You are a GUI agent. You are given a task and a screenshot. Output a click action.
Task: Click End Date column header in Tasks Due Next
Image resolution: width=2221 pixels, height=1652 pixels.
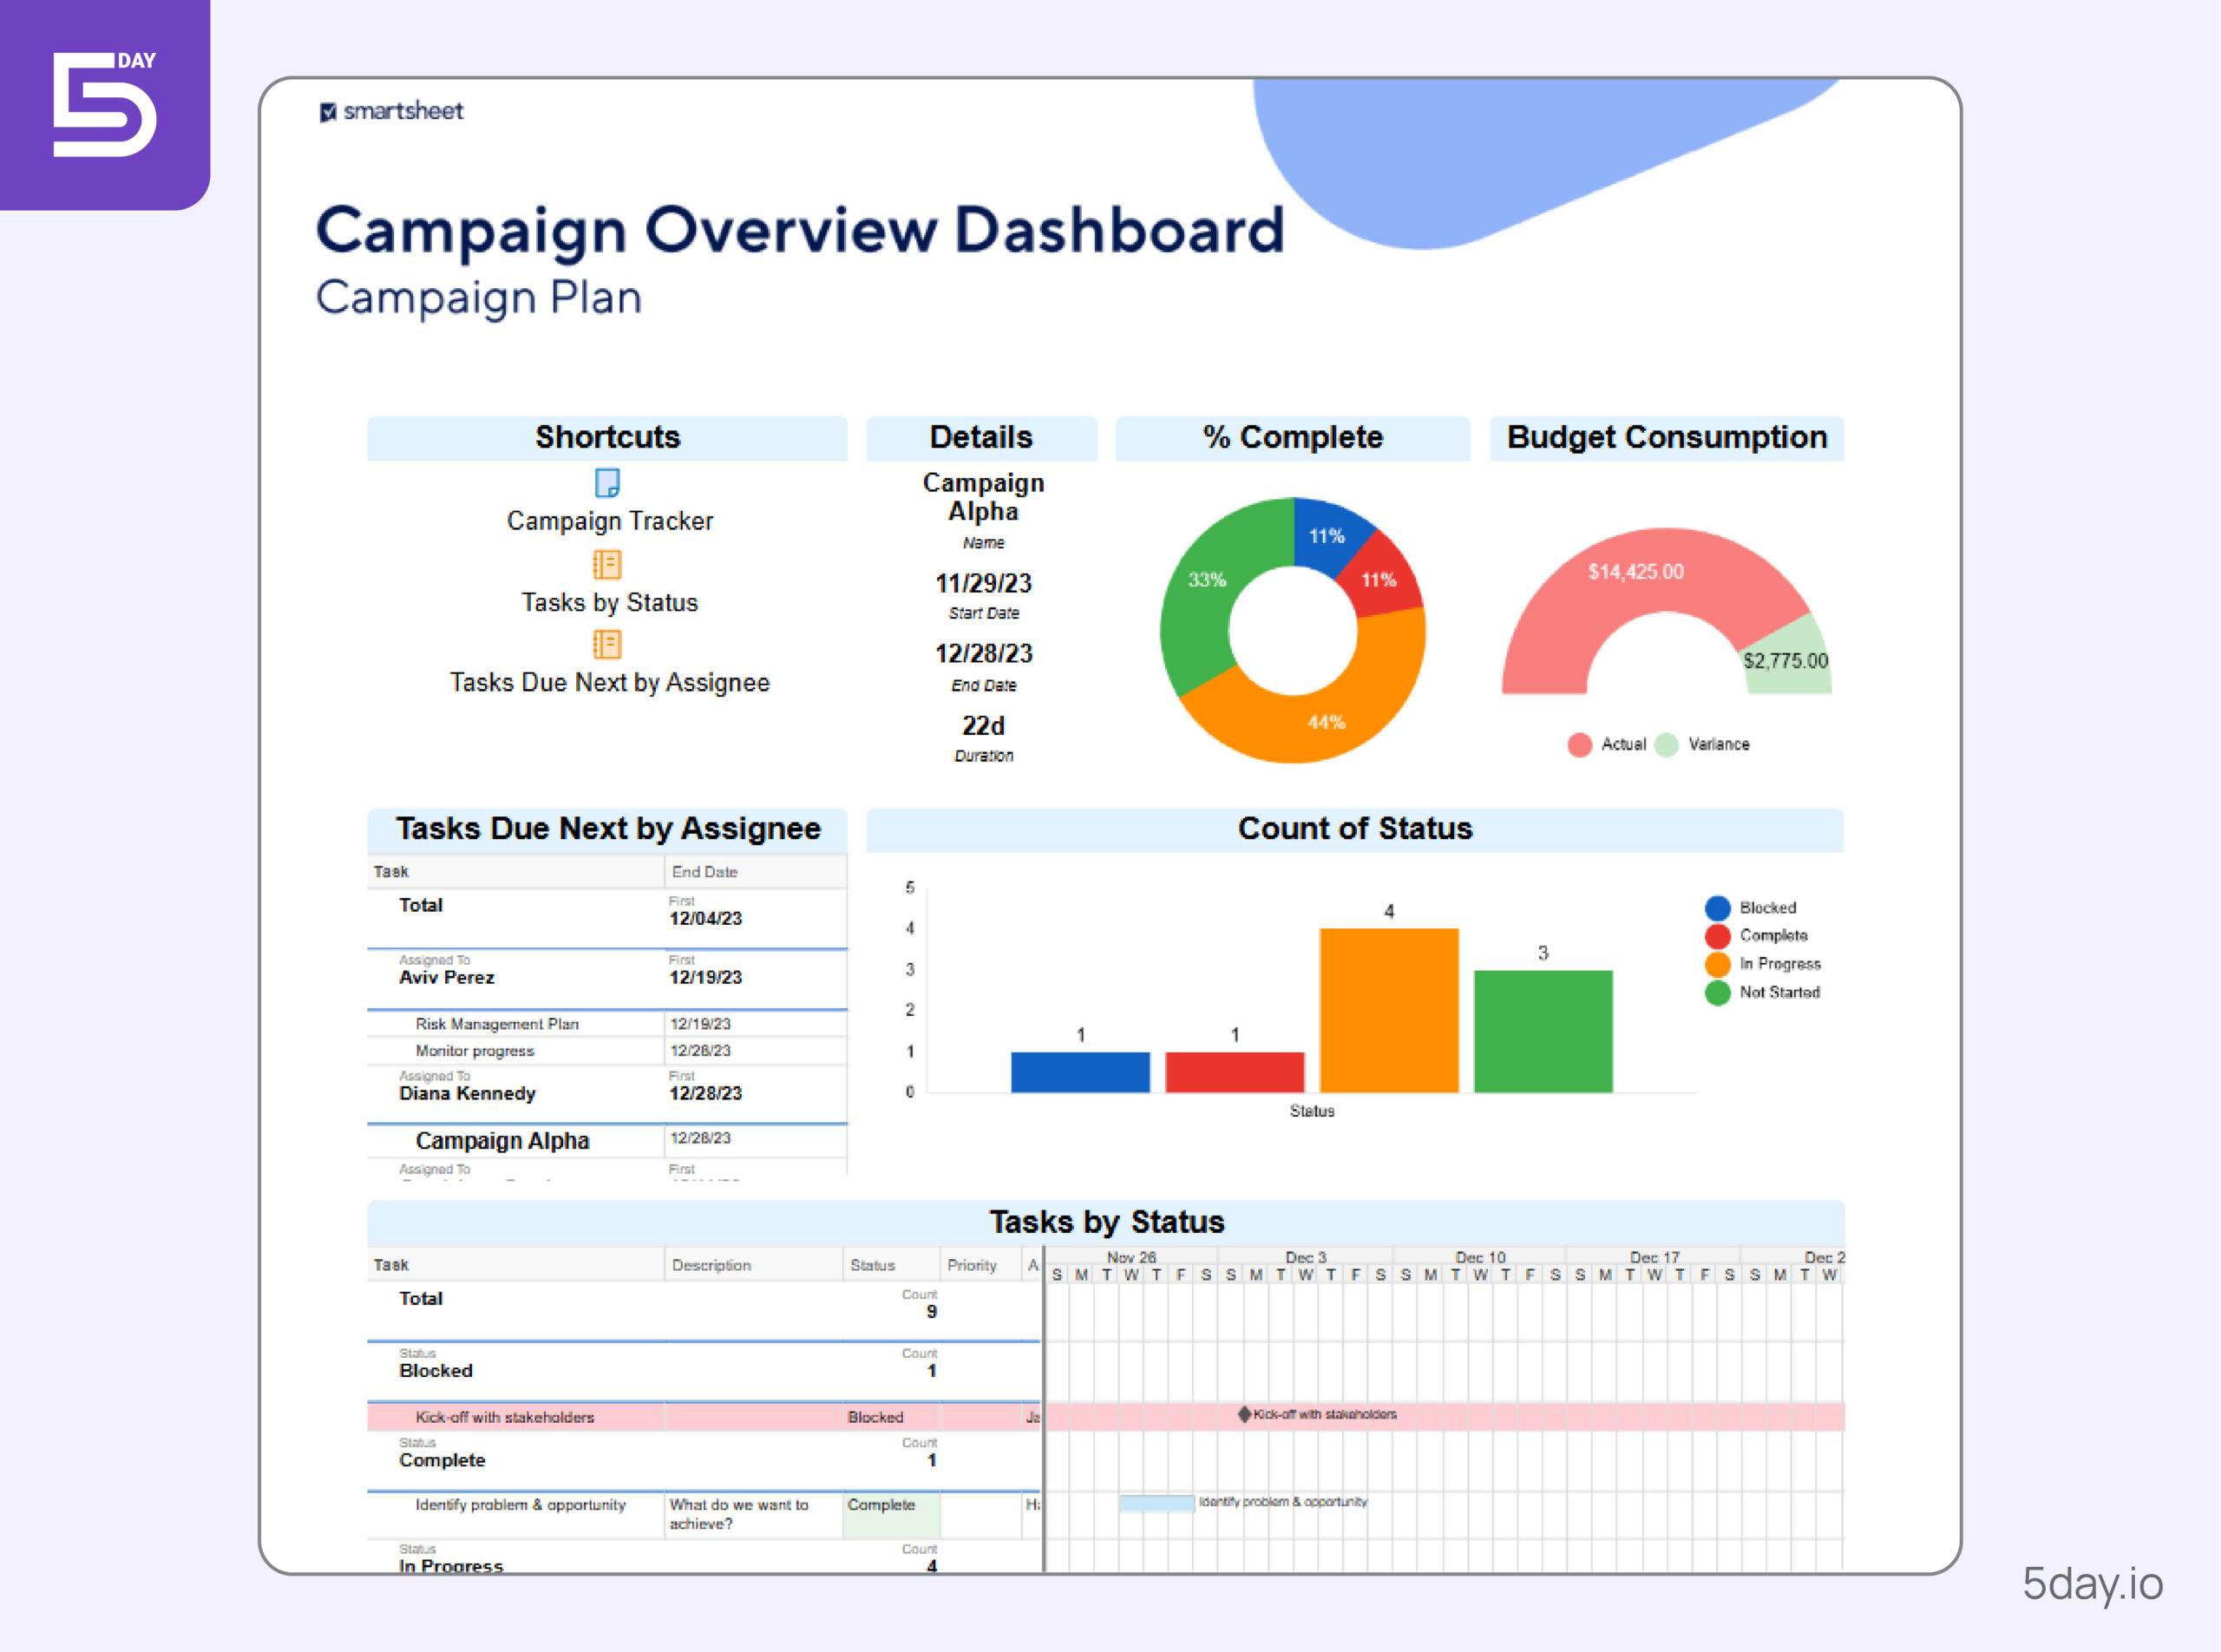755,872
